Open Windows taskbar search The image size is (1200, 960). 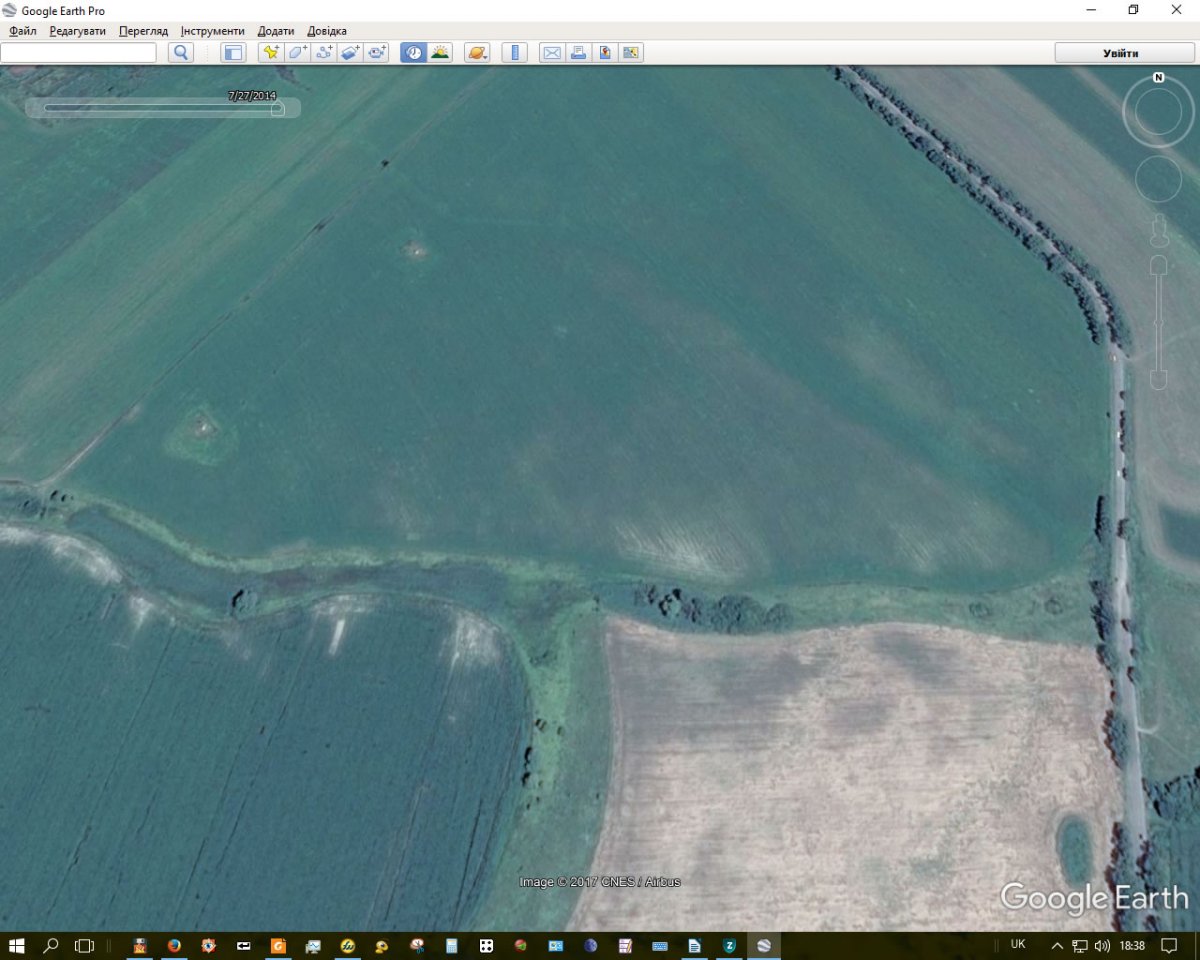point(51,945)
